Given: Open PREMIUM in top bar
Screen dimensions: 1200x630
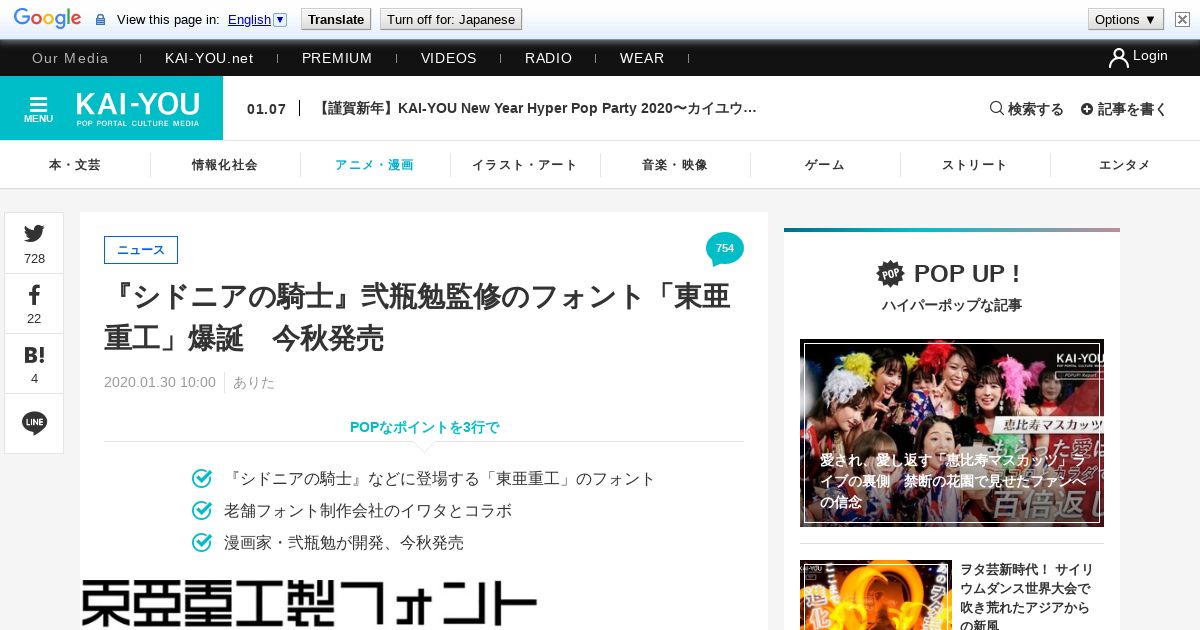Looking at the screenshot, I should 337,58.
